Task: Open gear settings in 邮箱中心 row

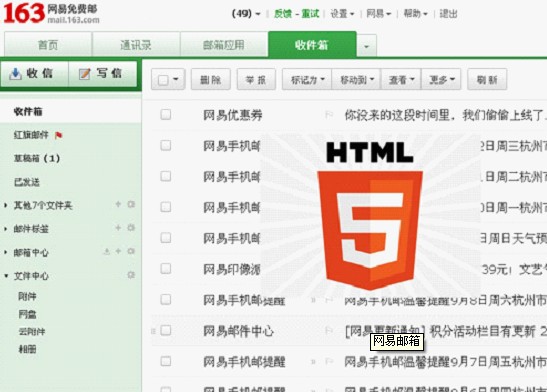Action: click(131, 251)
